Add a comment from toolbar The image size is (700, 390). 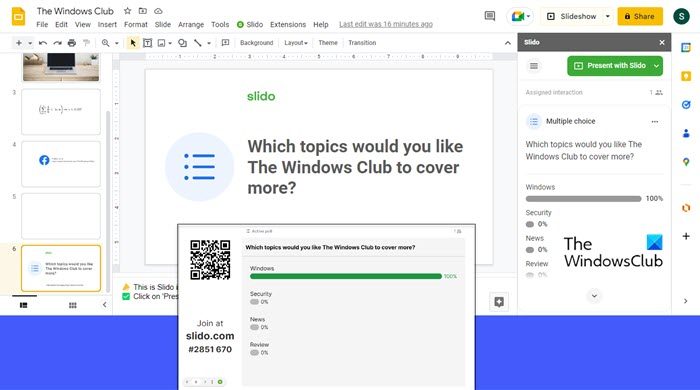[x=225, y=43]
